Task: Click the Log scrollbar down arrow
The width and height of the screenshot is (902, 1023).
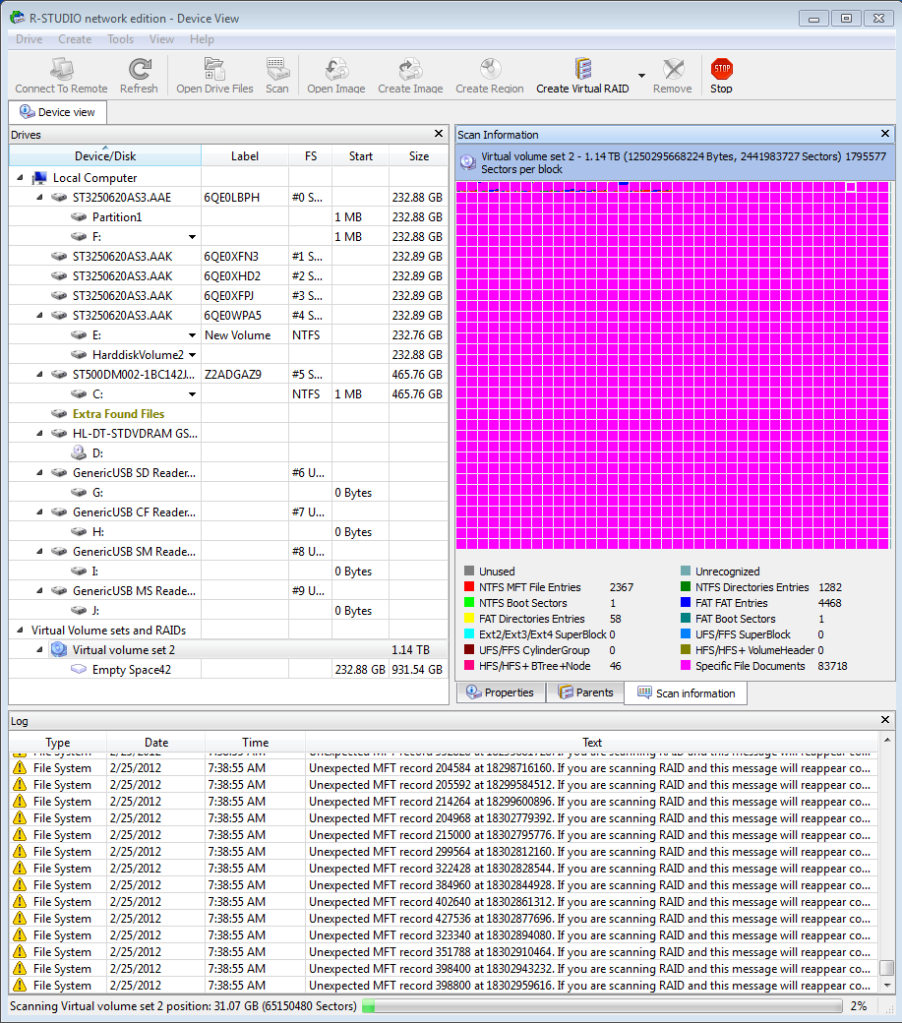Action: click(x=886, y=986)
